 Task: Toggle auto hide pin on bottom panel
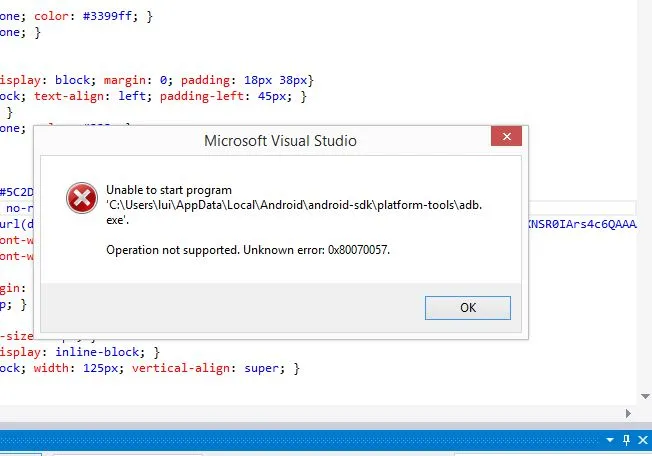tap(626, 440)
